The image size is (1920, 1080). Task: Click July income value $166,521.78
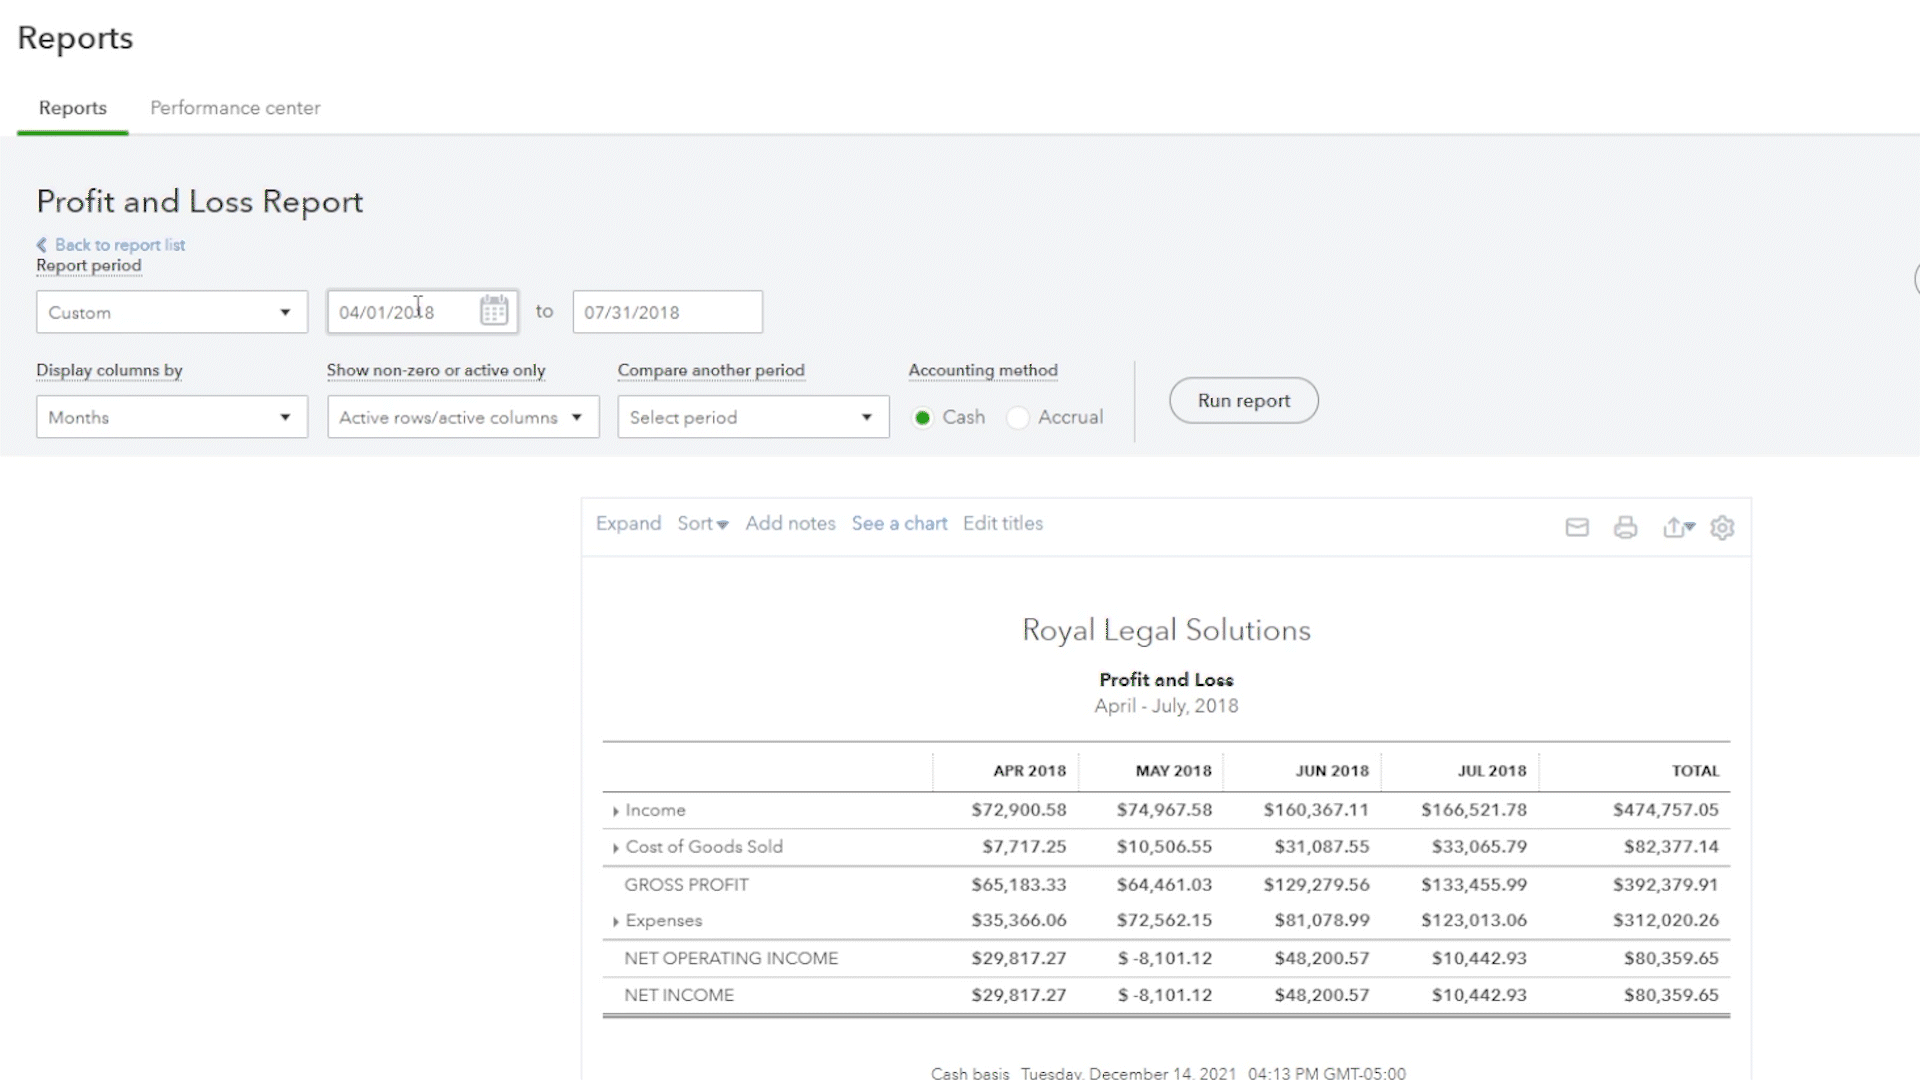point(1474,810)
